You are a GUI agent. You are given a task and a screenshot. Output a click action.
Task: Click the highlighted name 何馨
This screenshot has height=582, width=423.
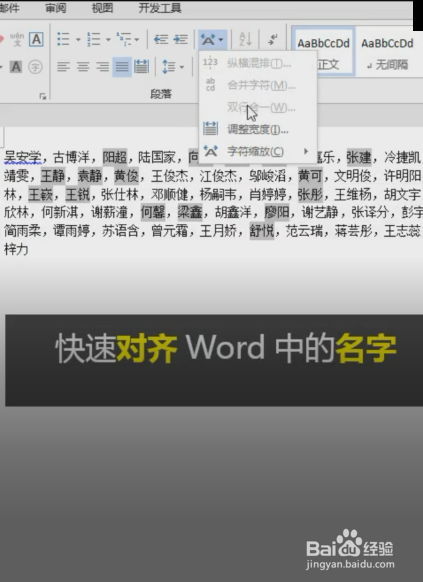coord(153,212)
